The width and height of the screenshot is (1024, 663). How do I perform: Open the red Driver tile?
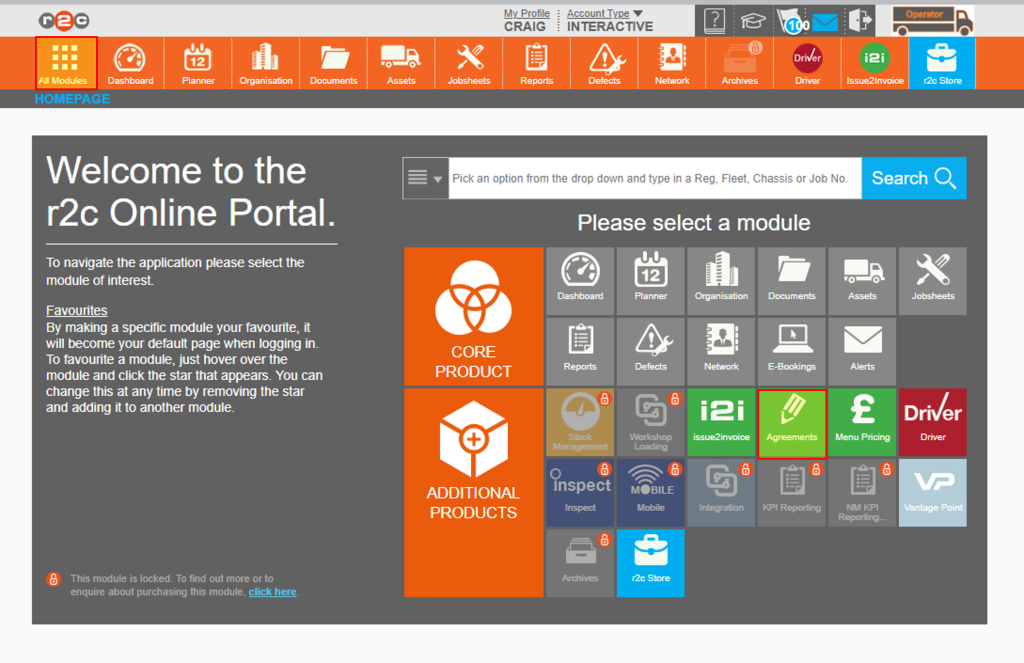tap(933, 422)
